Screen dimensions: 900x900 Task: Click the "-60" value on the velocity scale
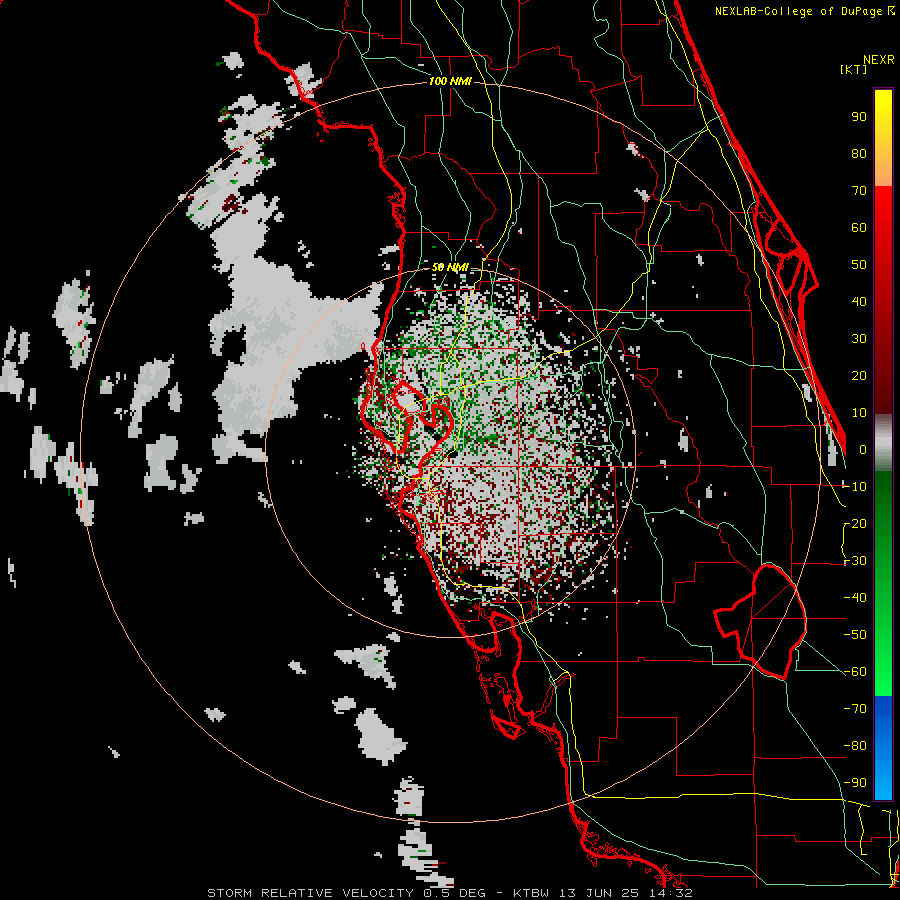(855, 672)
